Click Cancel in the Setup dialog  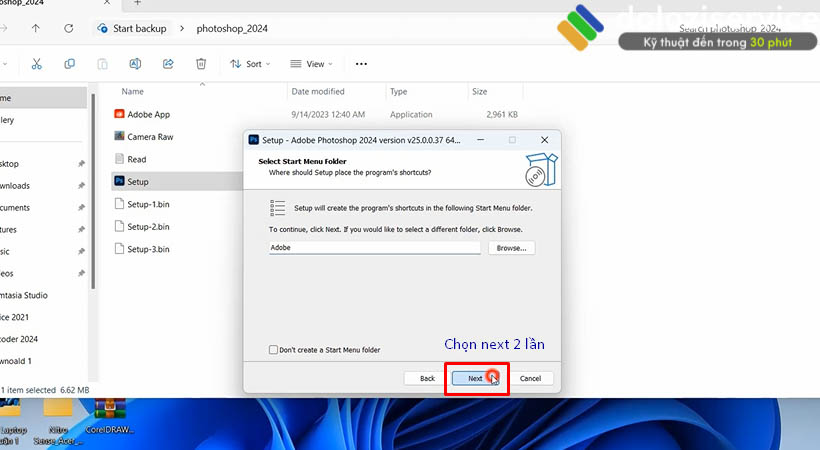[530, 378]
